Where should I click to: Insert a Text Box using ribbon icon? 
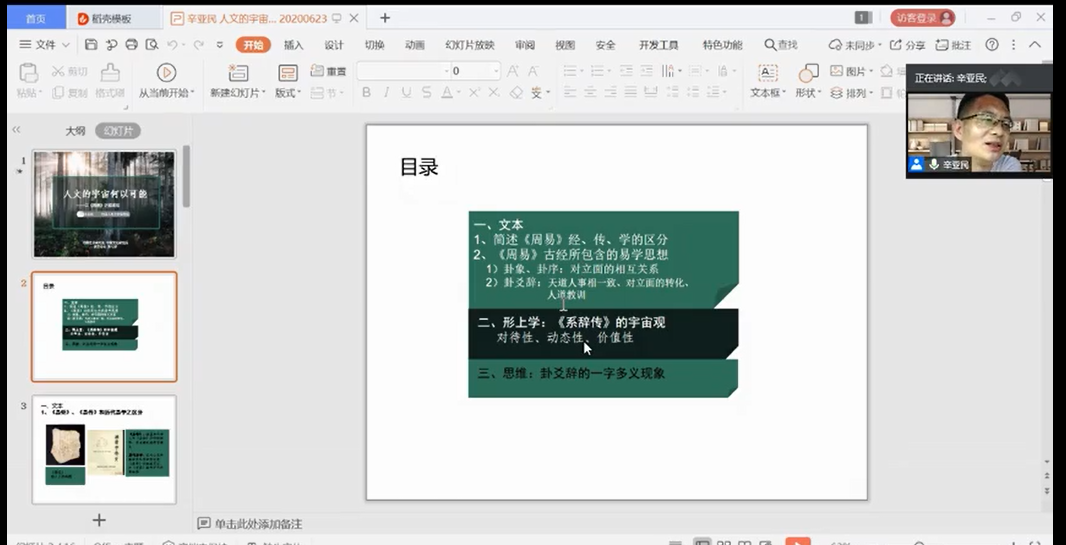pyautogui.click(x=767, y=72)
